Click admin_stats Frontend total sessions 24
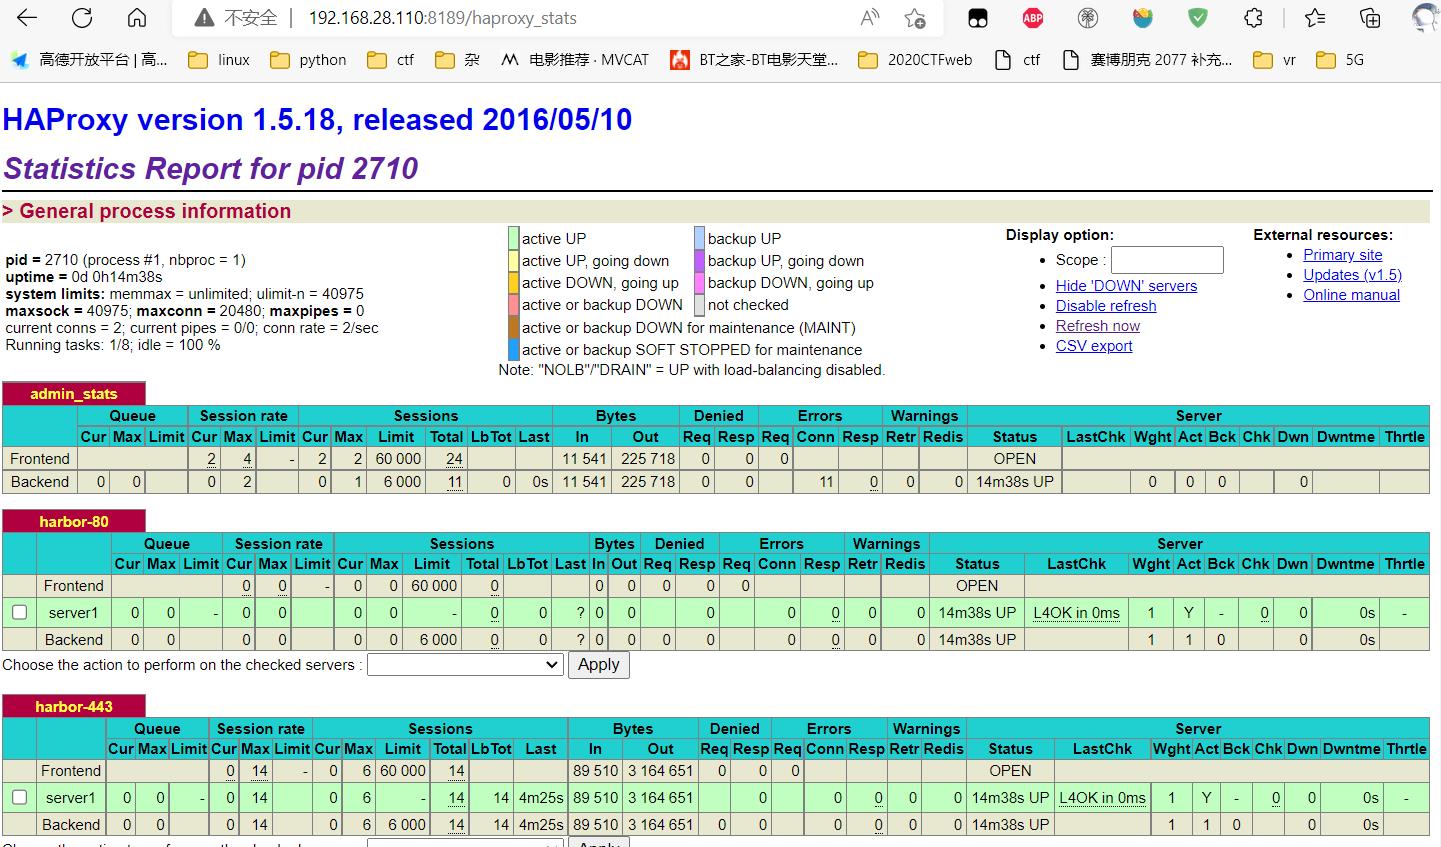The width and height of the screenshot is (1441, 847). point(454,459)
